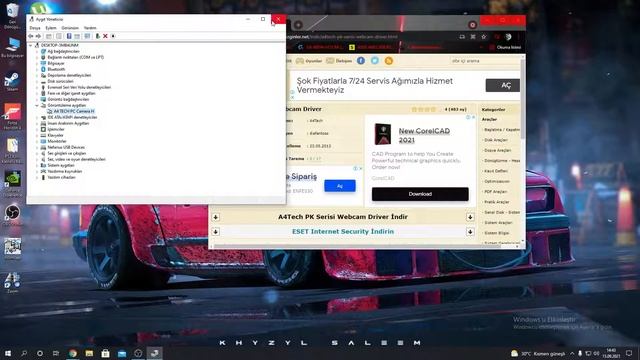Image resolution: width=640 pixels, height=360 pixels.
Task: Collapse the Görüntüleme aygıtları node
Action: pos(37,105)
